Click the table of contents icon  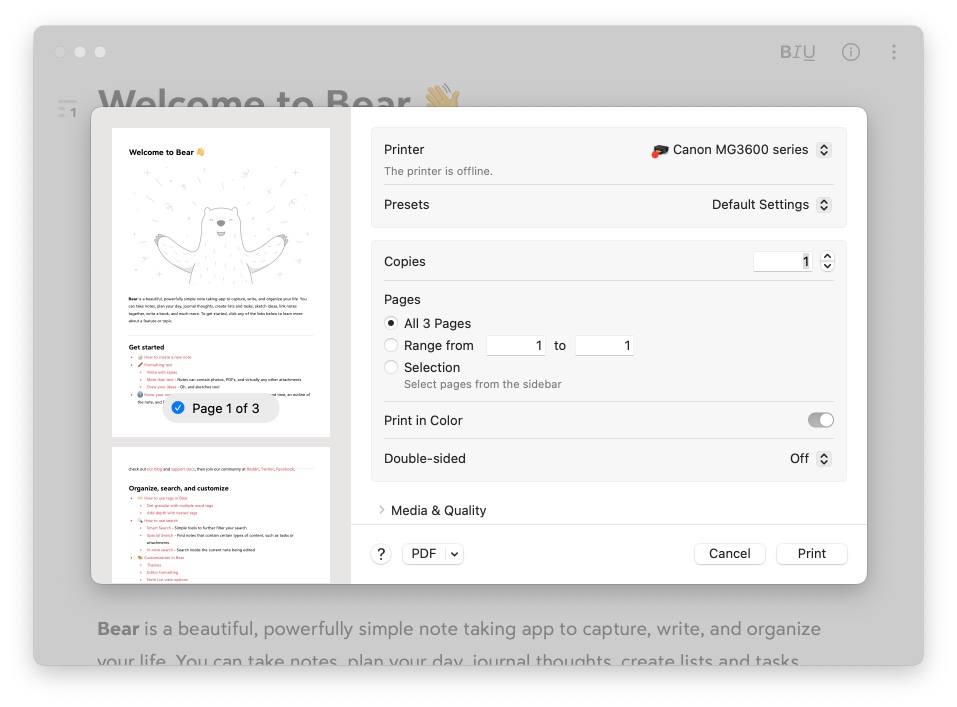(67, 109)
